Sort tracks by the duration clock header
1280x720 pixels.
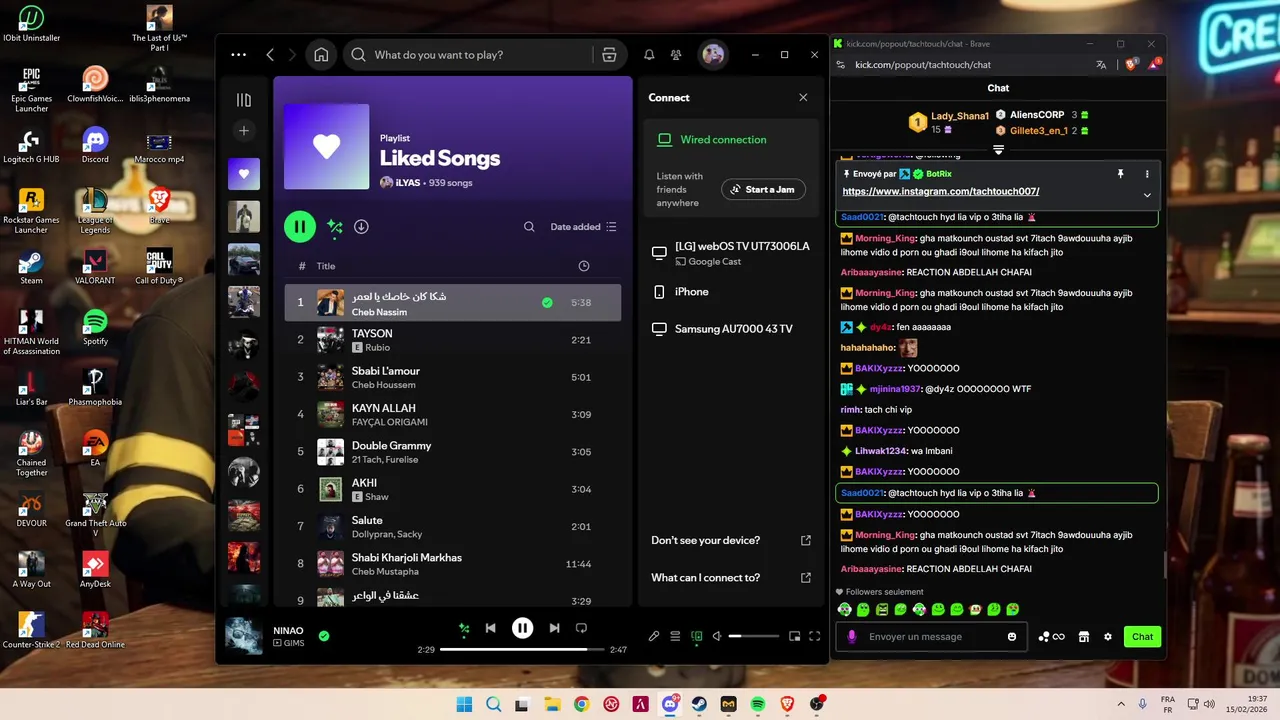(x=584, y=266)
